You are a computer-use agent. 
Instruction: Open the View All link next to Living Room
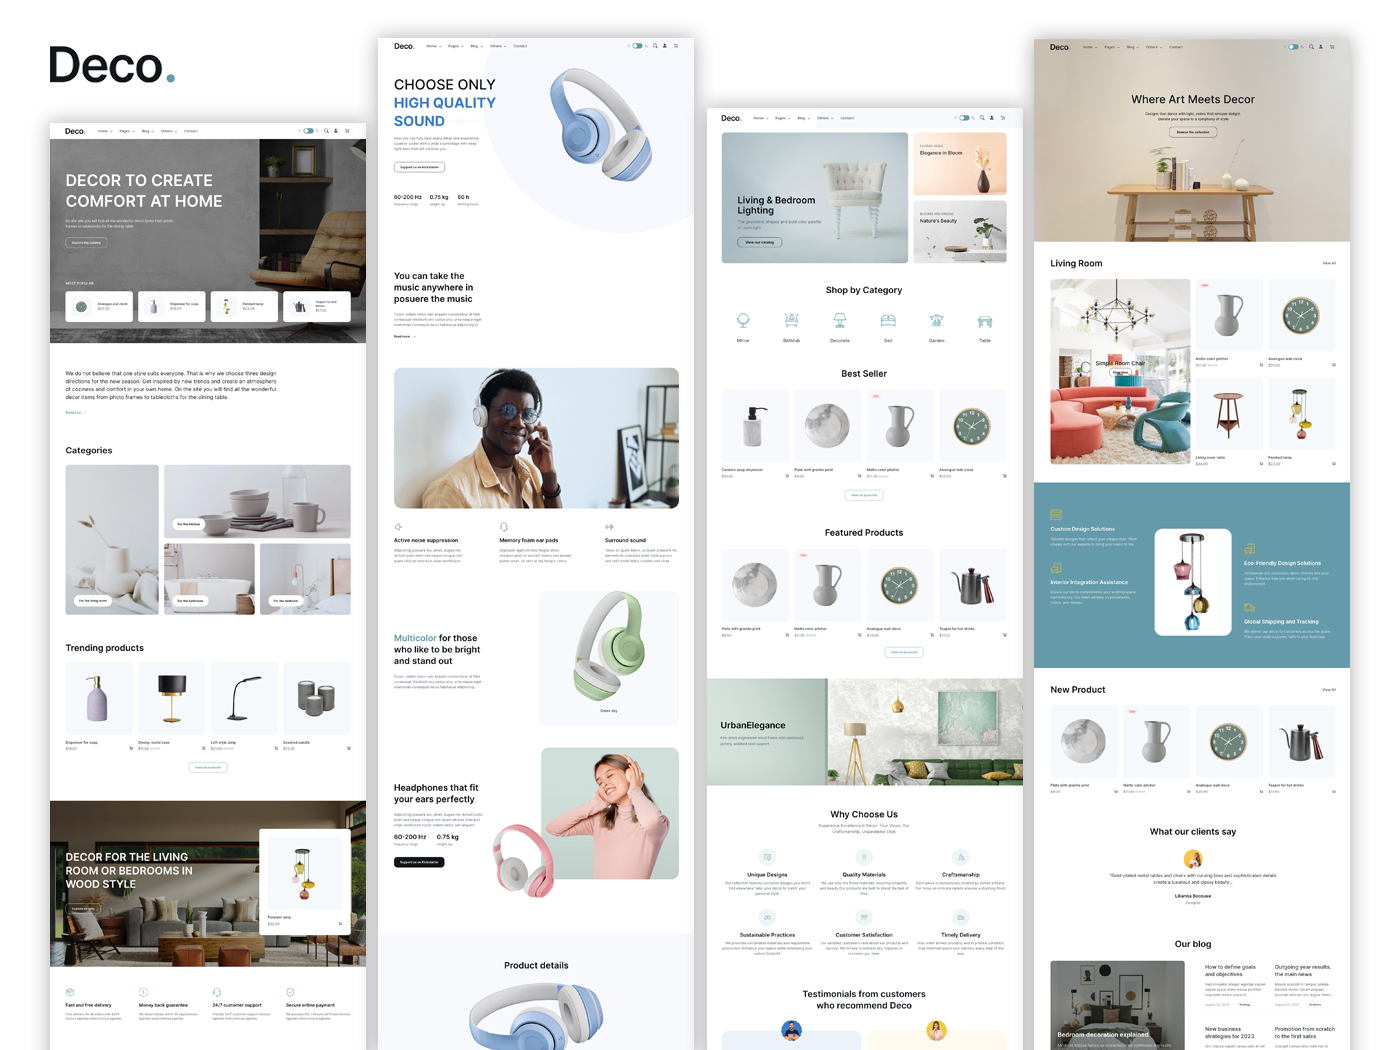[x=1329, y=263]
